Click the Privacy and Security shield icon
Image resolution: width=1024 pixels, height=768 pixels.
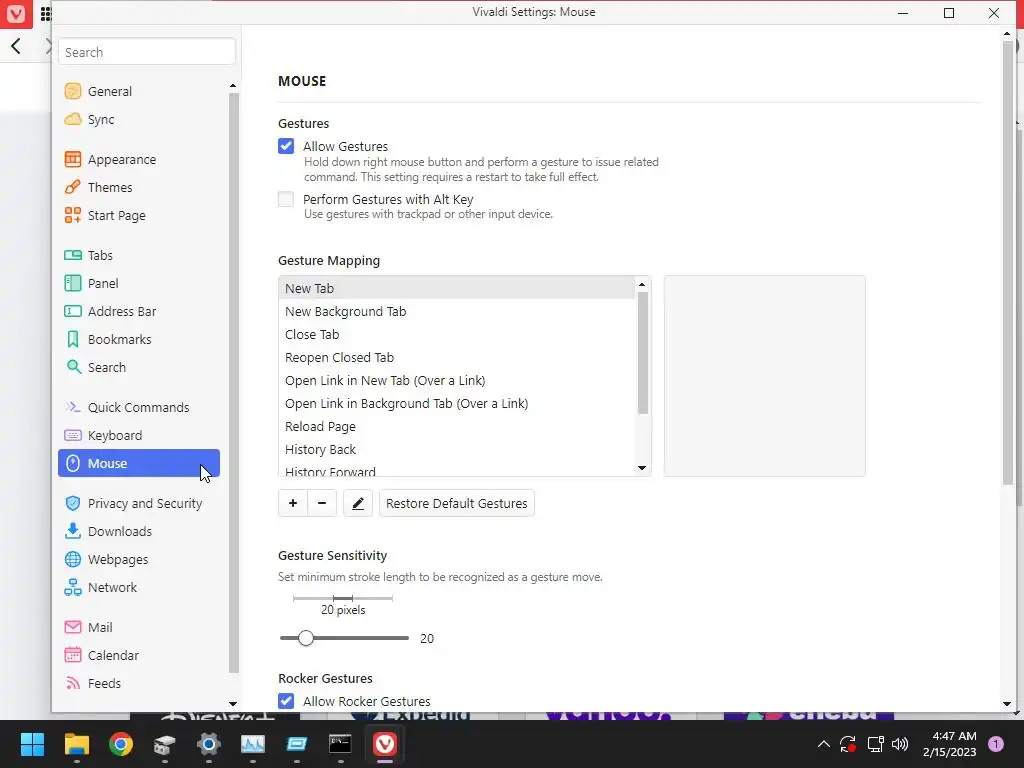click(72, 504)
